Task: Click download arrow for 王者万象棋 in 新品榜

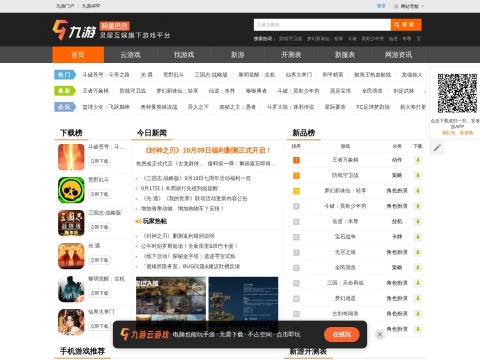Action: coord(418,160)
